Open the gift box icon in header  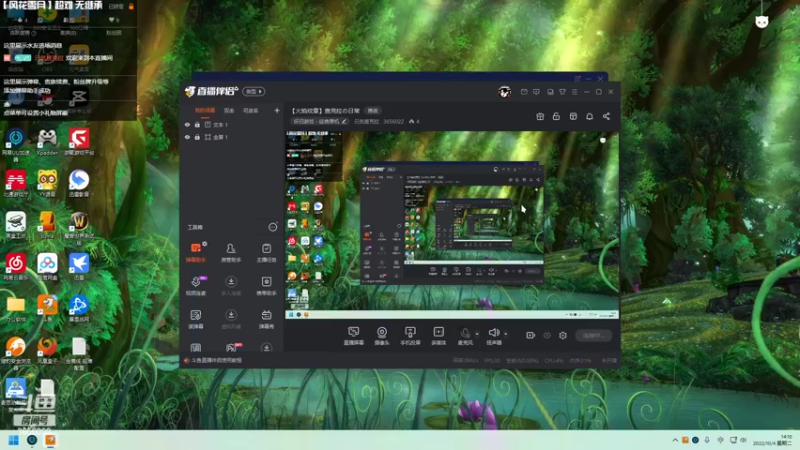540,116
